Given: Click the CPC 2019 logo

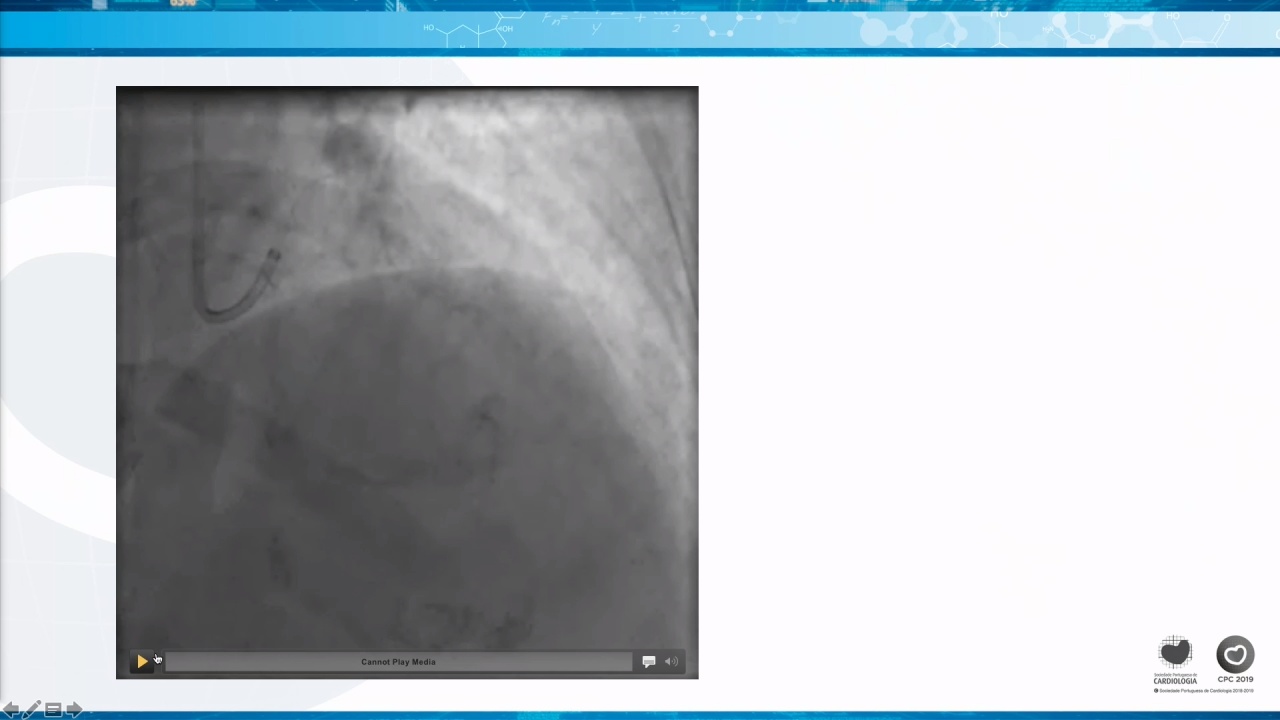Looking at the screenshot, I should pyautogui.click(x=1235, y=660).
